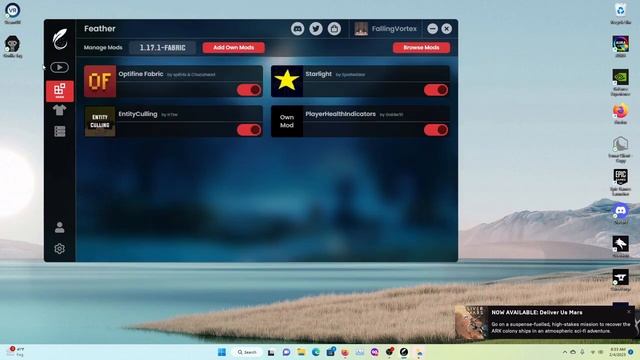Click the Own Mod placeholder icon
This screenshot has height=360, width=640.
tap(287, 121)
